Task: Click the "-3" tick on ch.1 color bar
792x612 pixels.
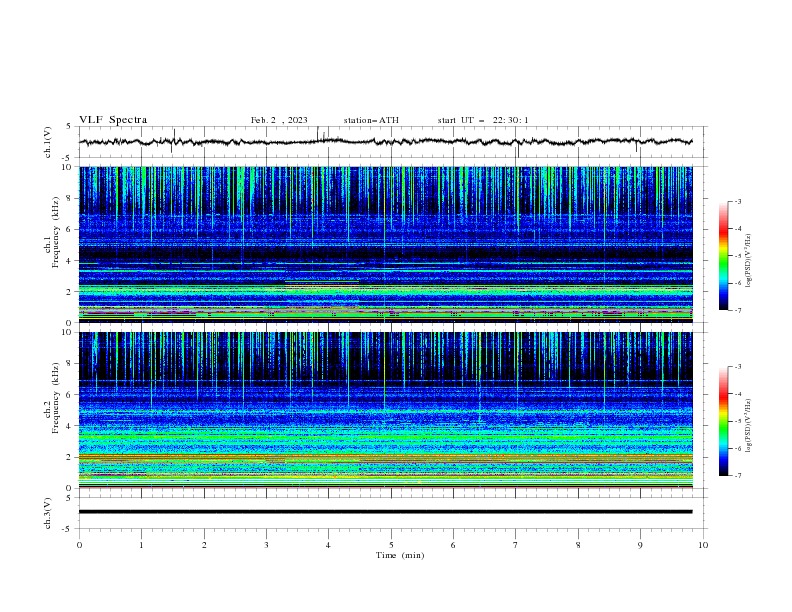Action: [737, 201]
